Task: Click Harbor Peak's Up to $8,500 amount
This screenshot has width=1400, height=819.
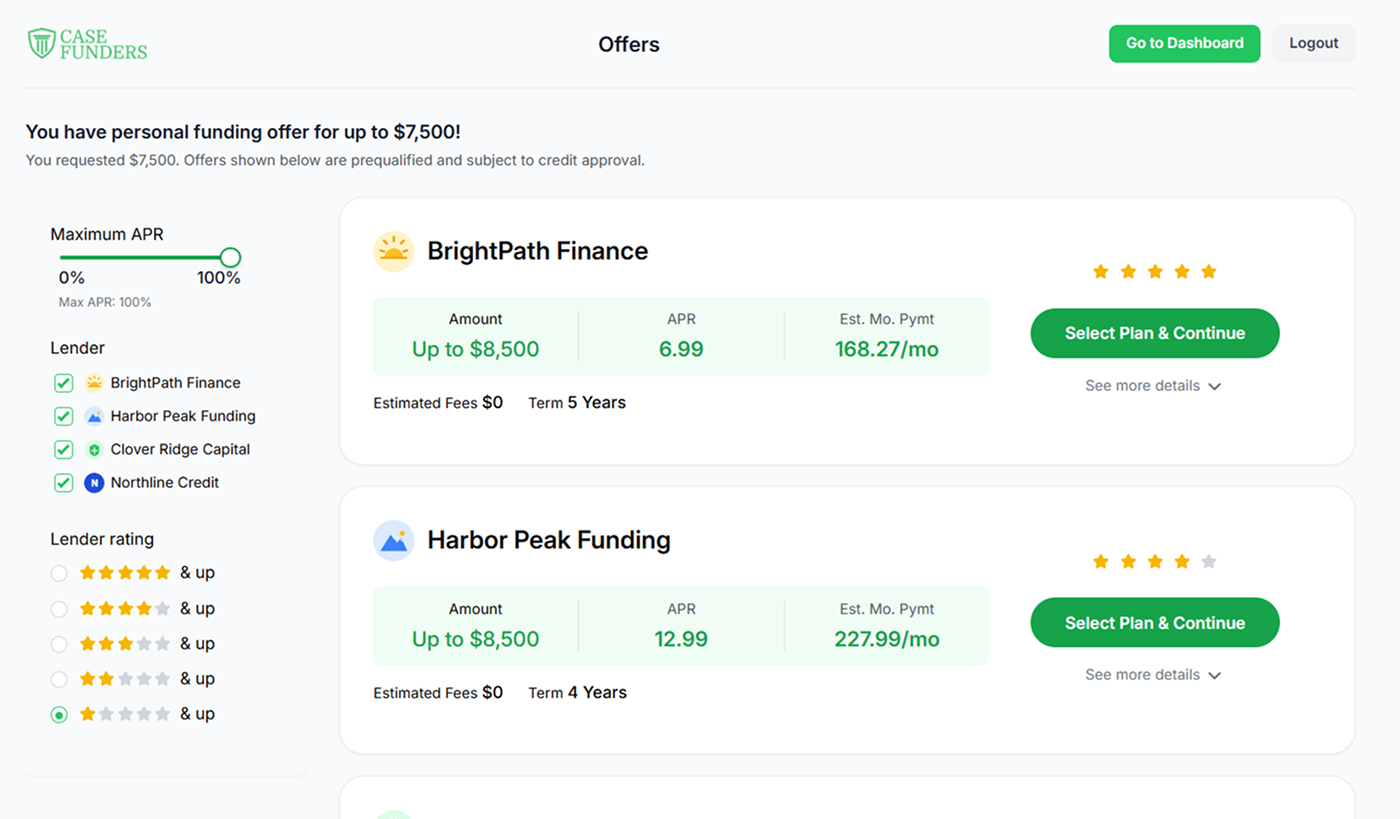Action: [475, 639]
